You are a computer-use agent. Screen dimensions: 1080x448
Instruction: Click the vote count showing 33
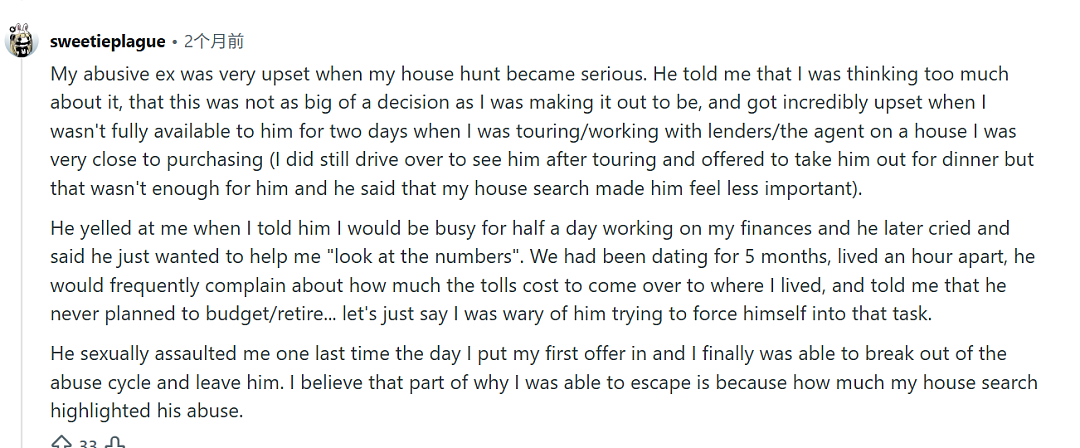pyautogui.click(x=87, y=444)
